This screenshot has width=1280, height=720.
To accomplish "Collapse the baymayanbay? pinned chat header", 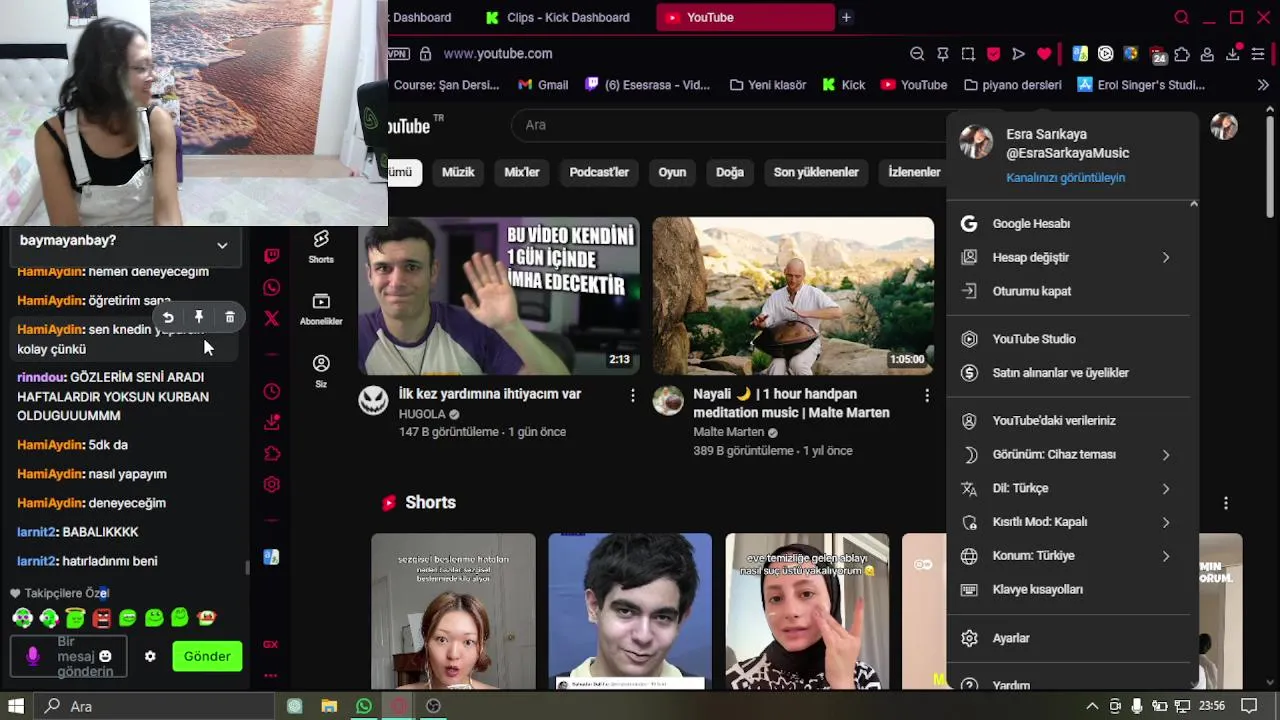I will (222, 245).
